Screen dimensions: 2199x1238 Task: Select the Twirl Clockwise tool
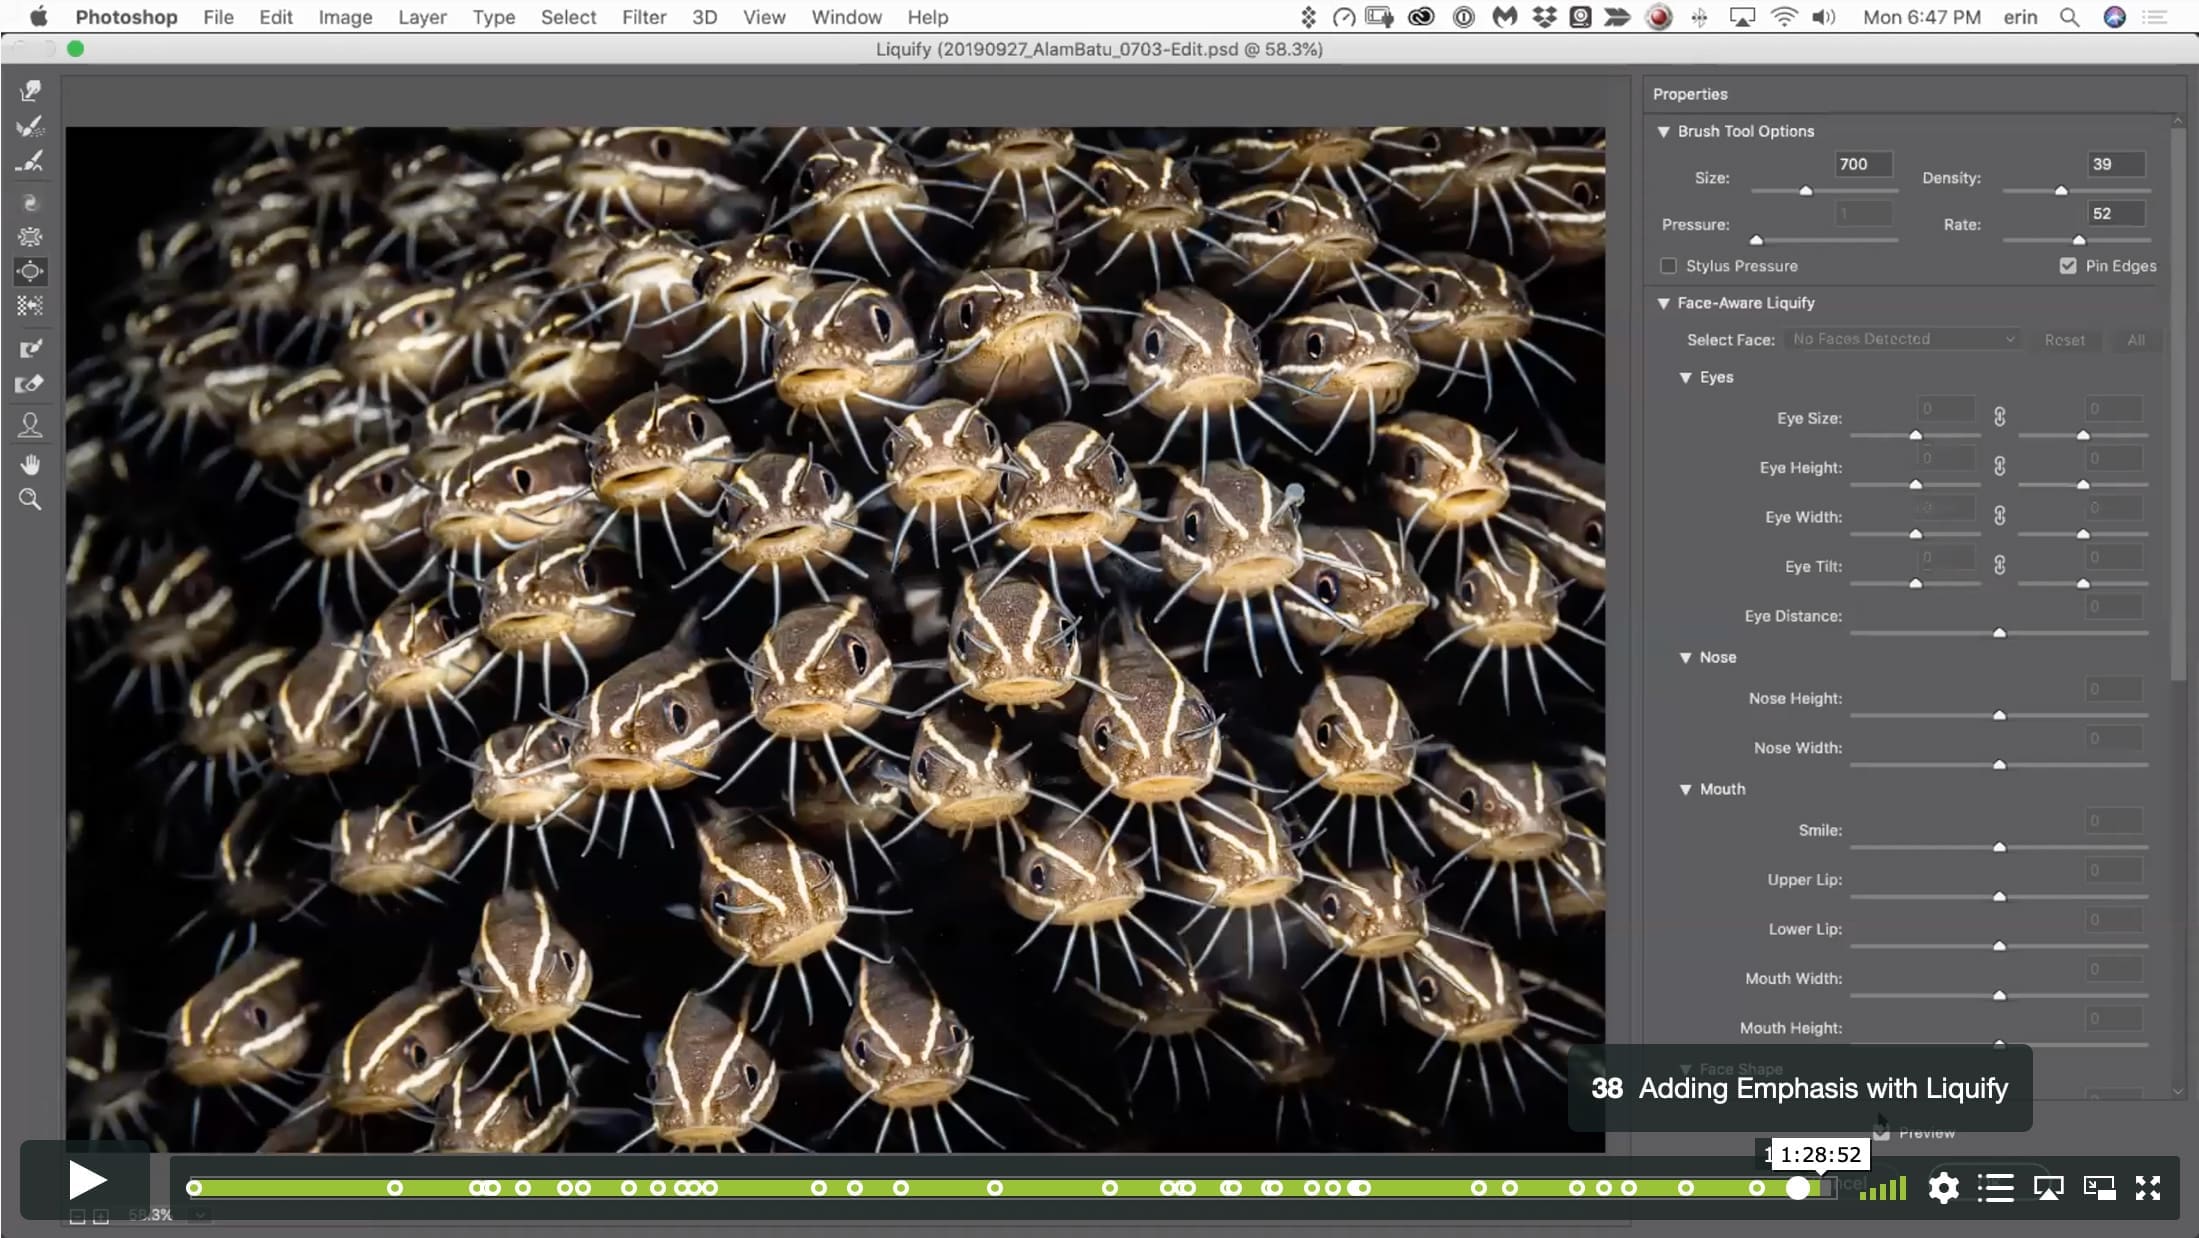pyautogui.click(x=30, y=203)
